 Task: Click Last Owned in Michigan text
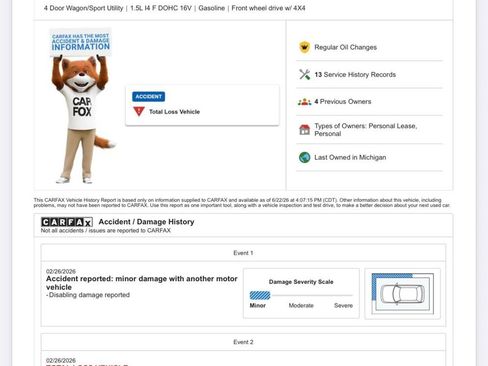click(350, 157)
